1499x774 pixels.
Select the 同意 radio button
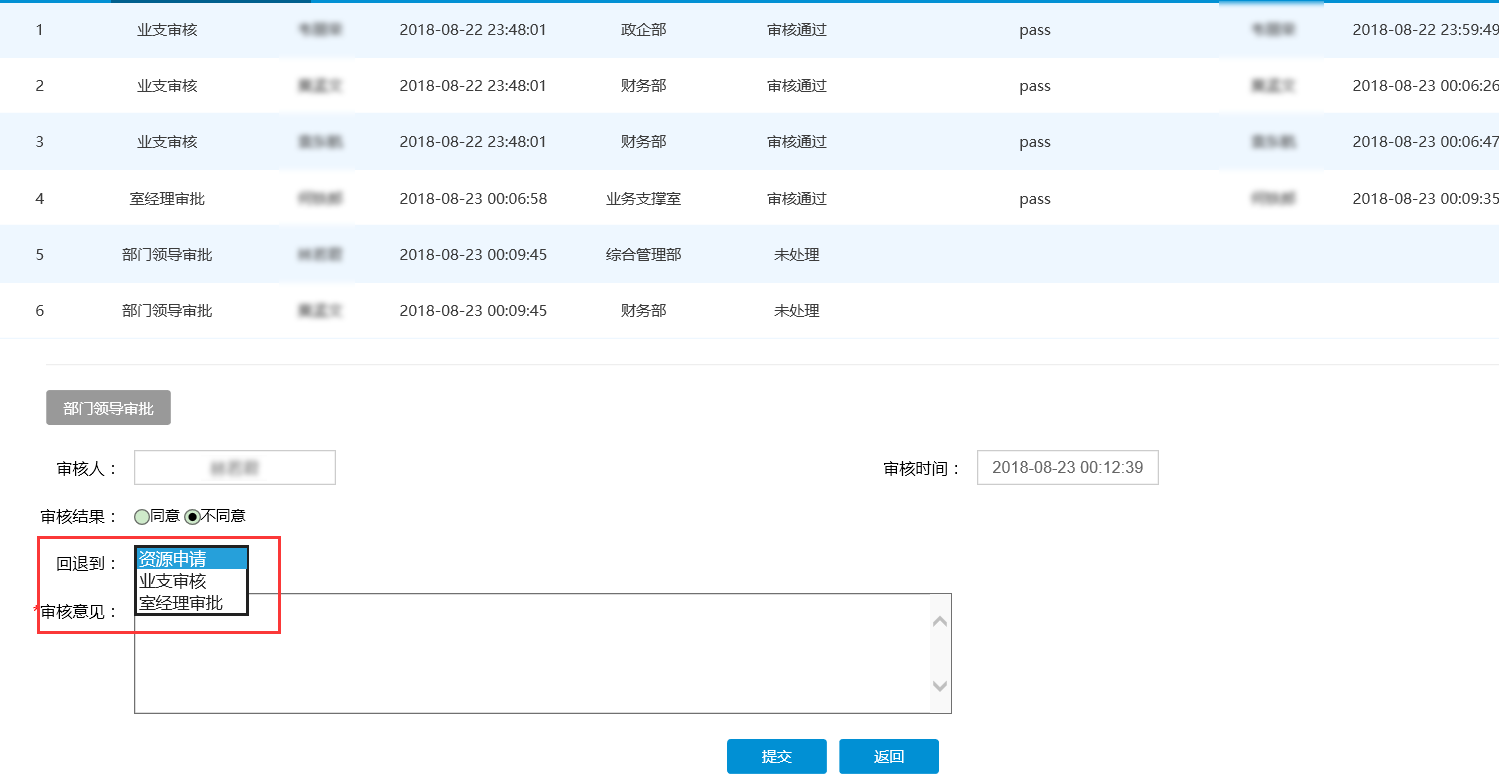[140, 516]
